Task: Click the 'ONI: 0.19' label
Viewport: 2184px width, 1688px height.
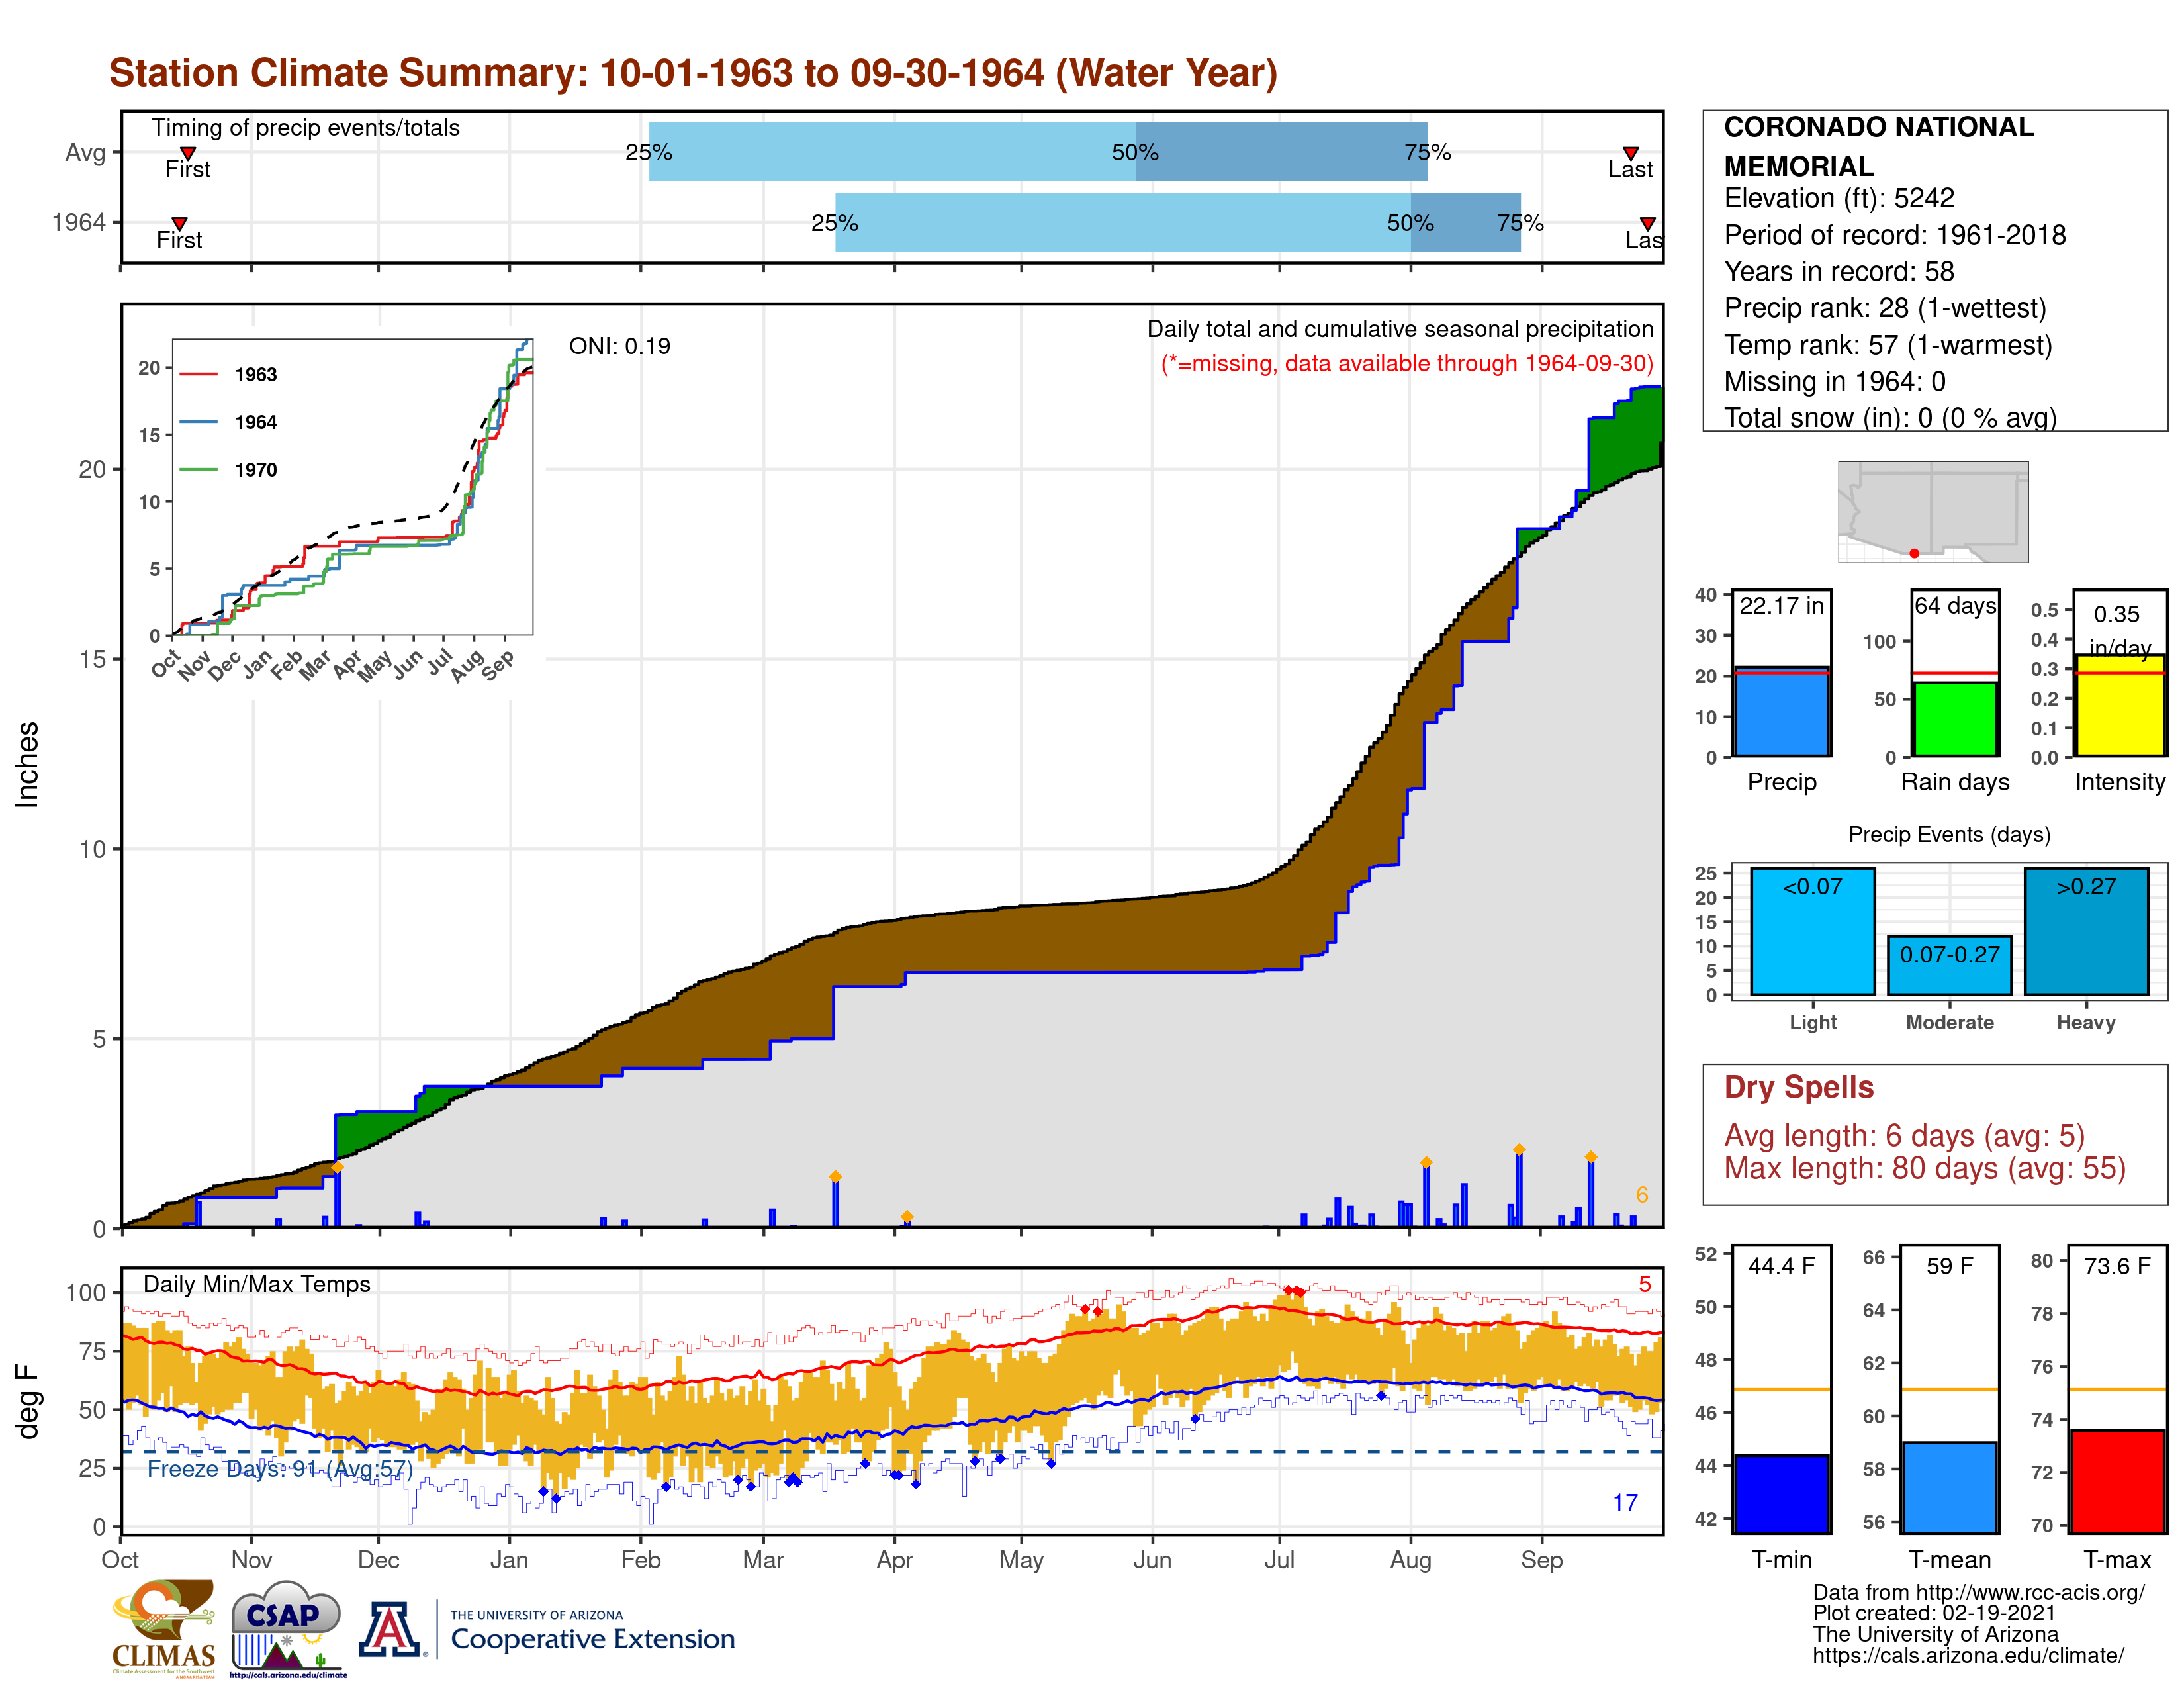Action: click(x=619, y=346)
